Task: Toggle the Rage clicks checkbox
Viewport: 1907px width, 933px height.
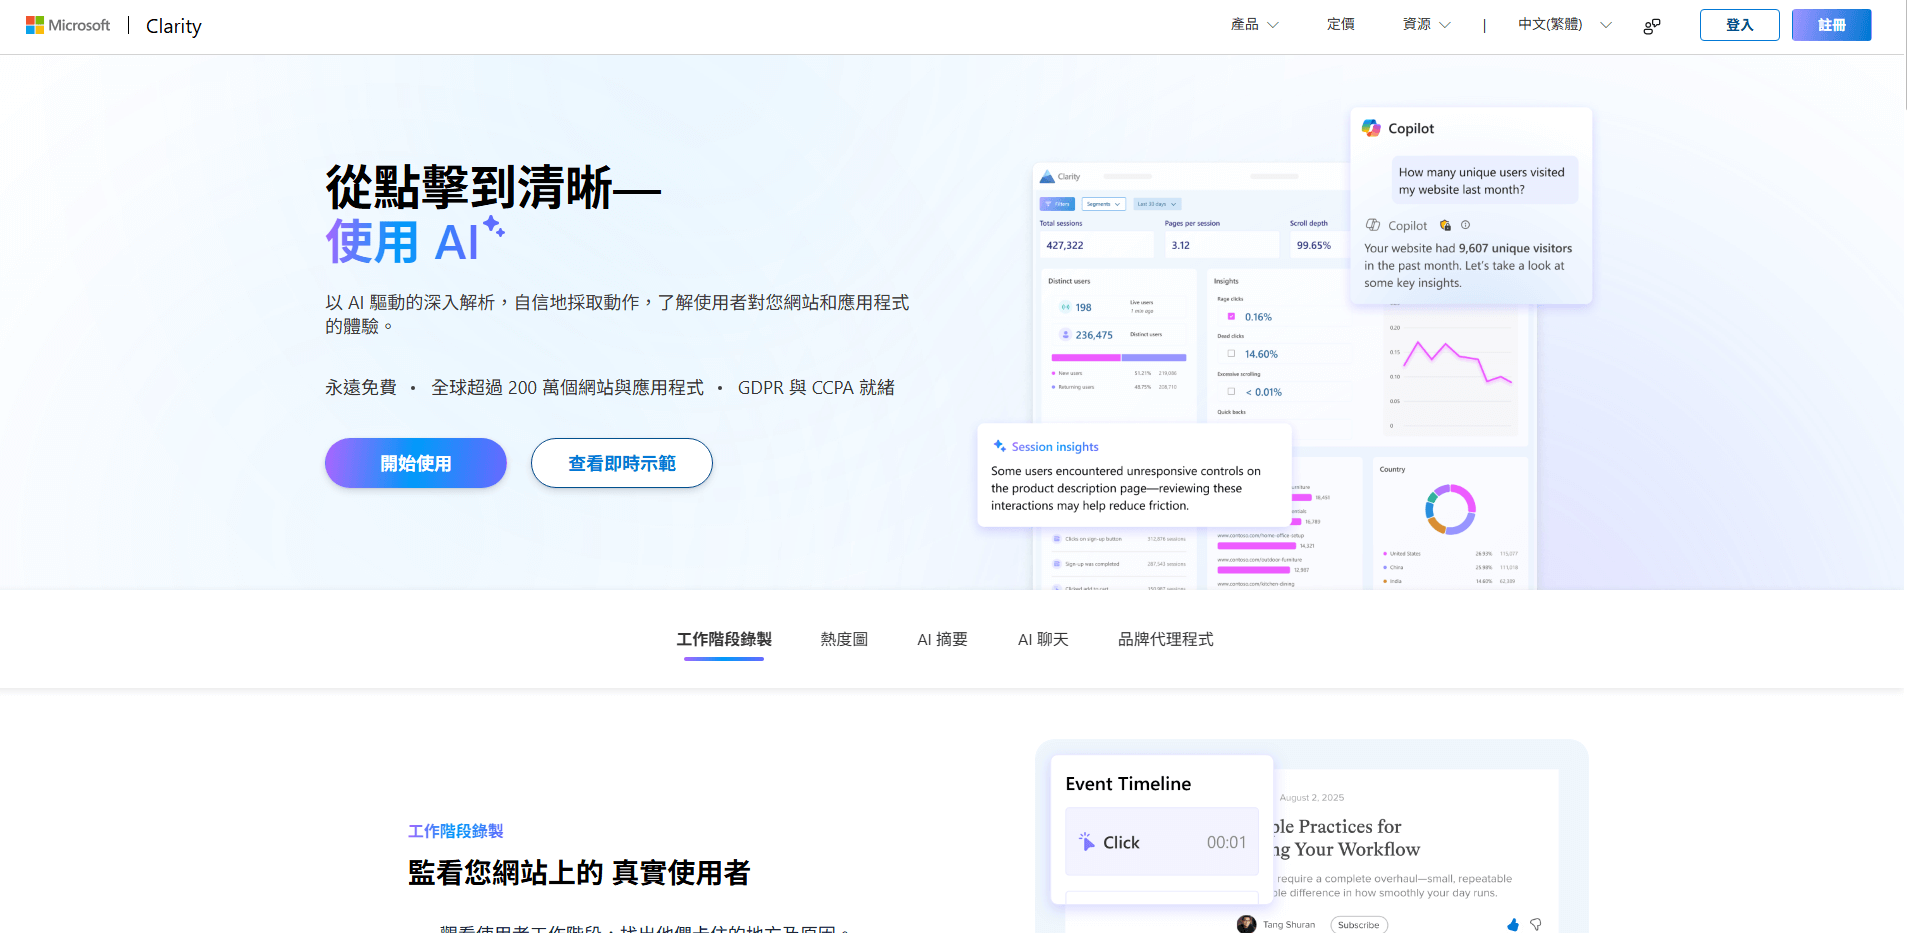Action: [x=1231, y=317]
